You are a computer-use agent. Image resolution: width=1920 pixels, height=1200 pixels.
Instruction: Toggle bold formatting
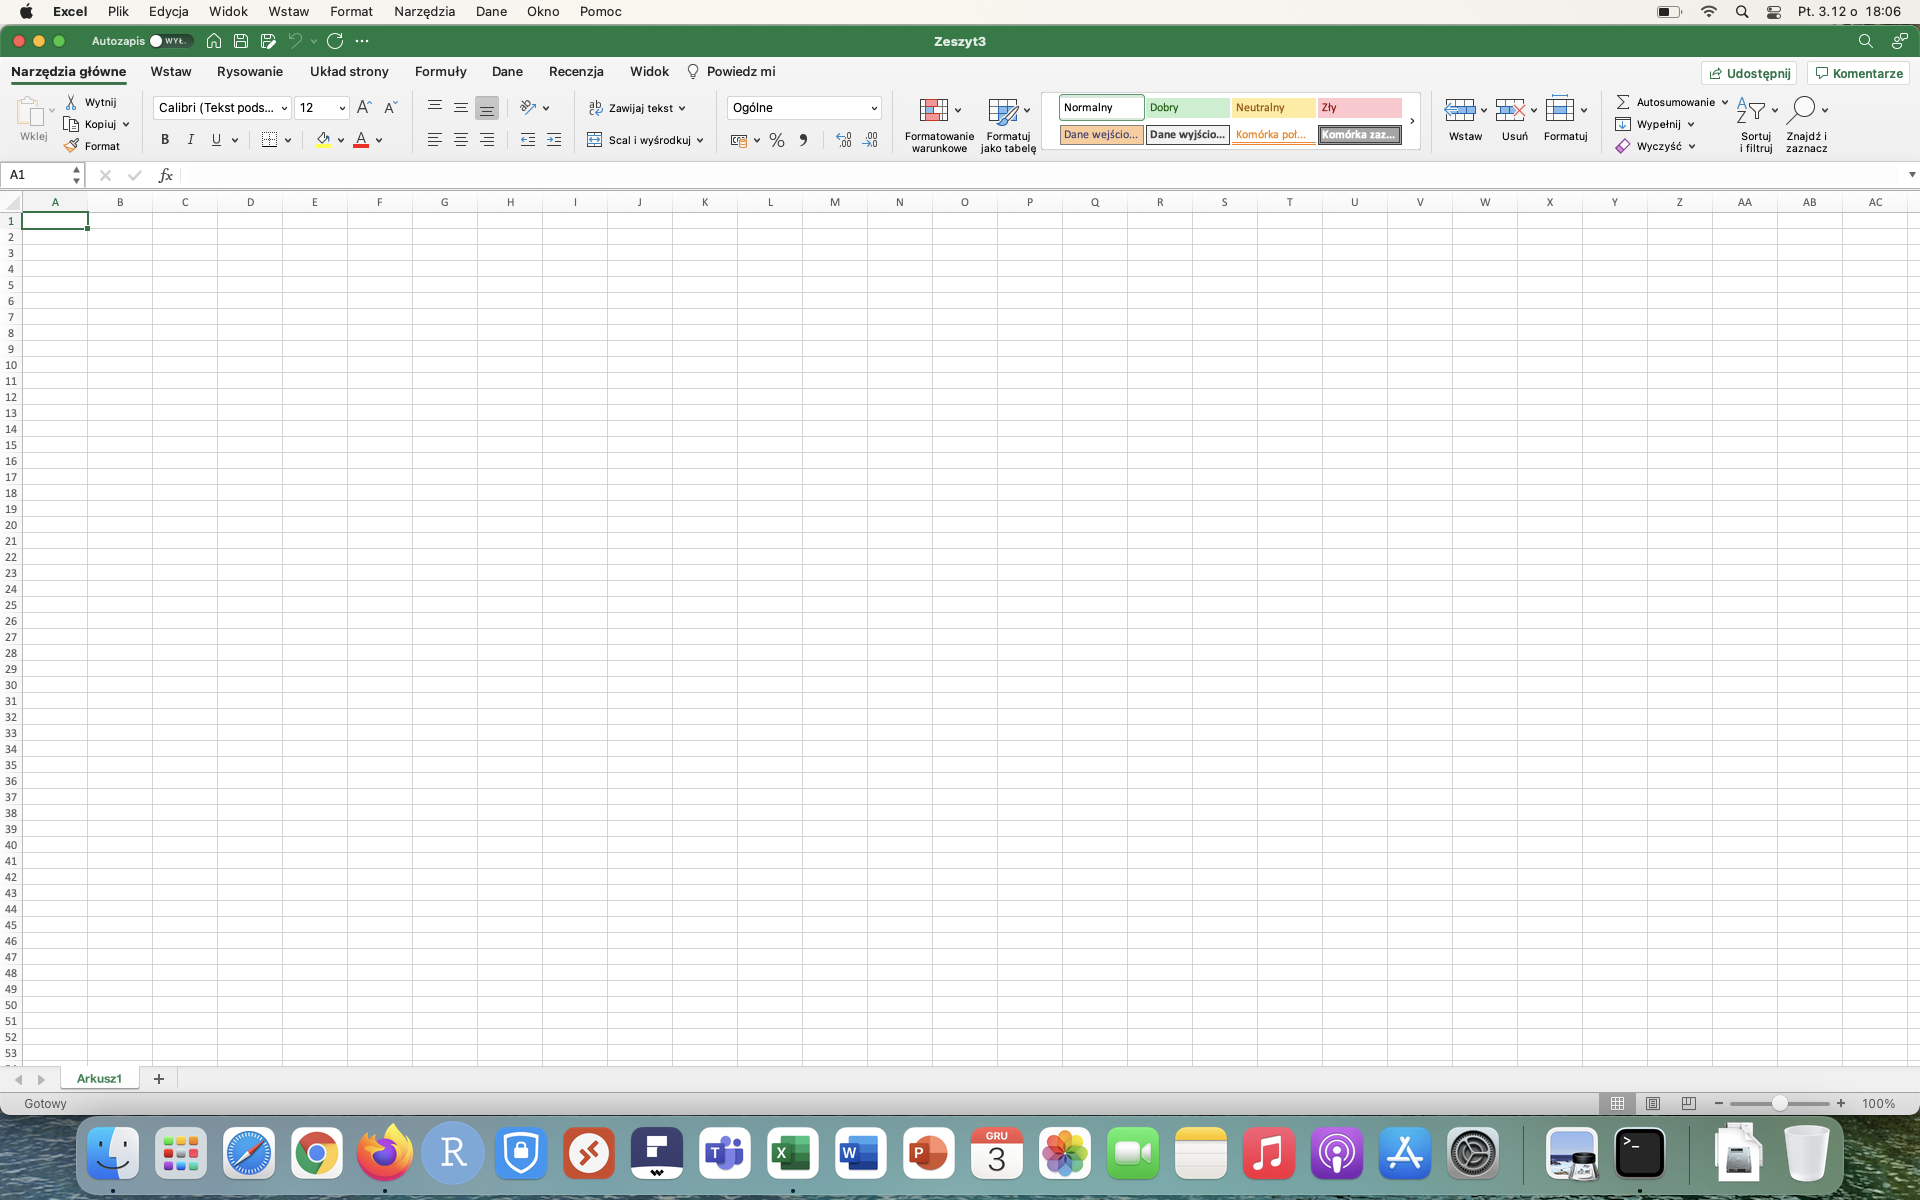click(165, 140)
